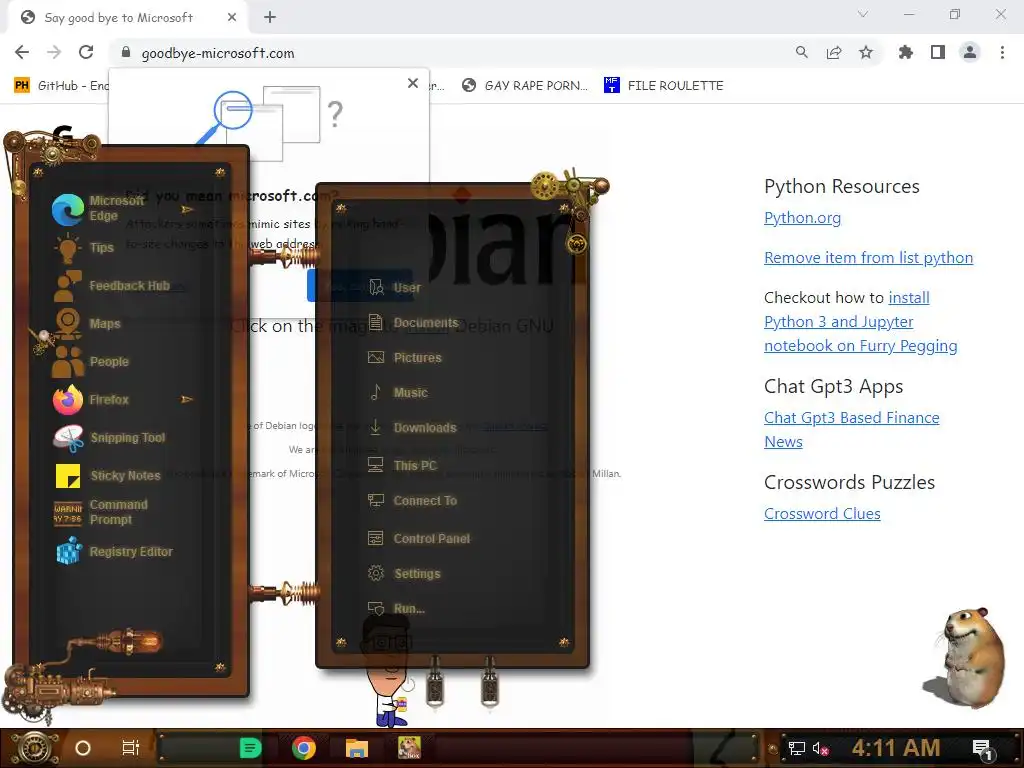1024x768 pixels.
Task: Open GitHub bookmark in bookmarks bar
Action: pos(61,86)
